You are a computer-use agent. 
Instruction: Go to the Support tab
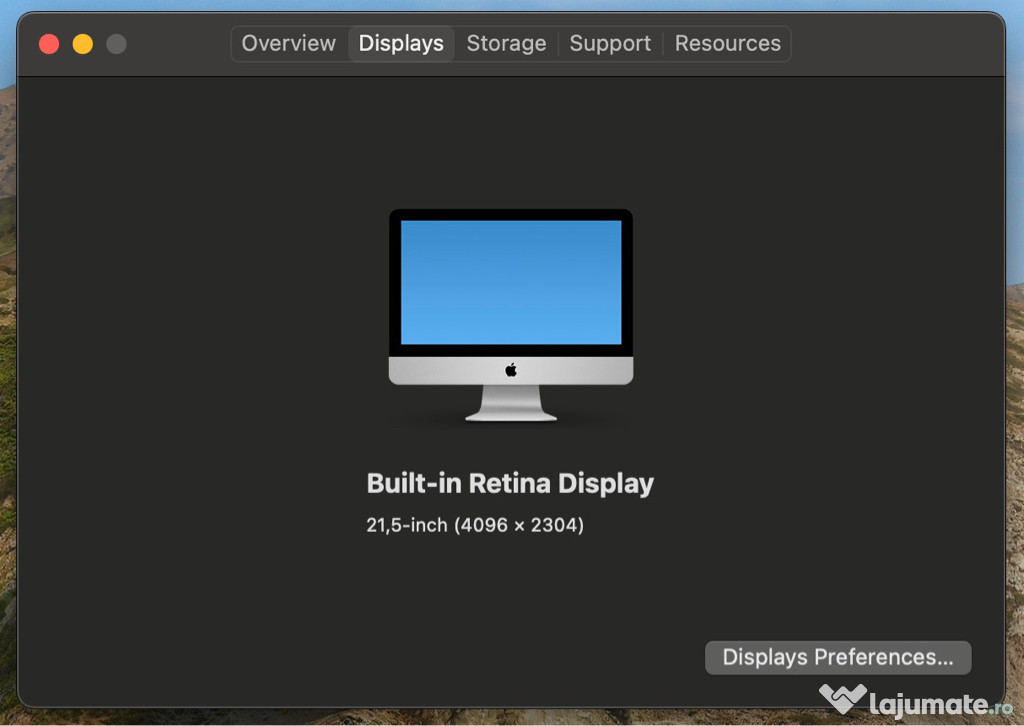click(x=610, y=44)
